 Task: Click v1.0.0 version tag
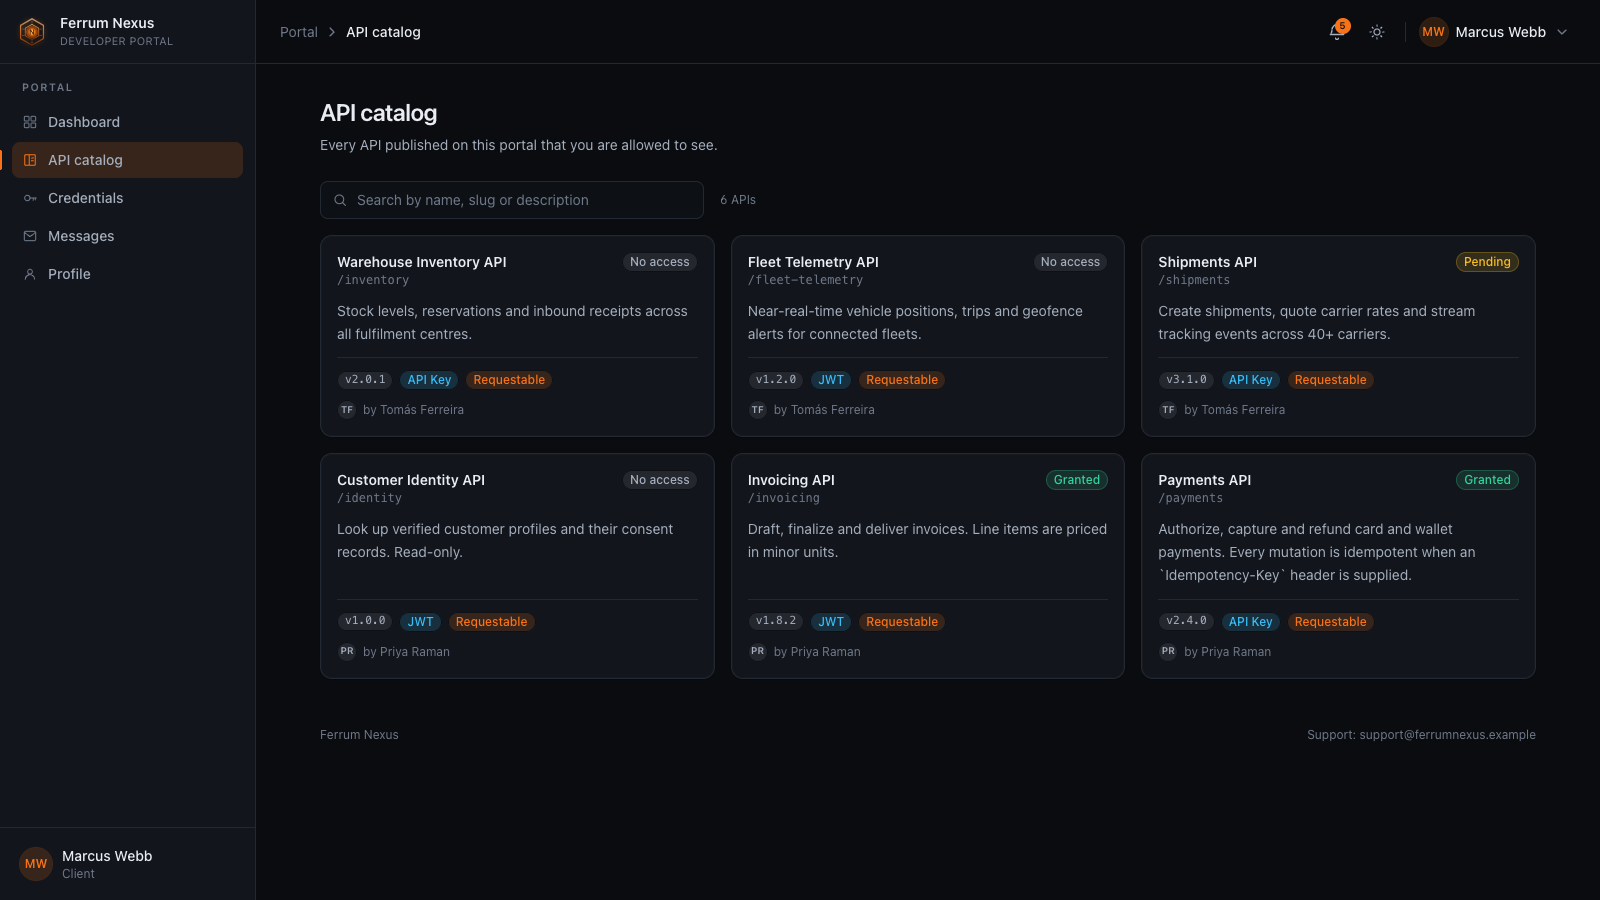(x=365, y=621)
